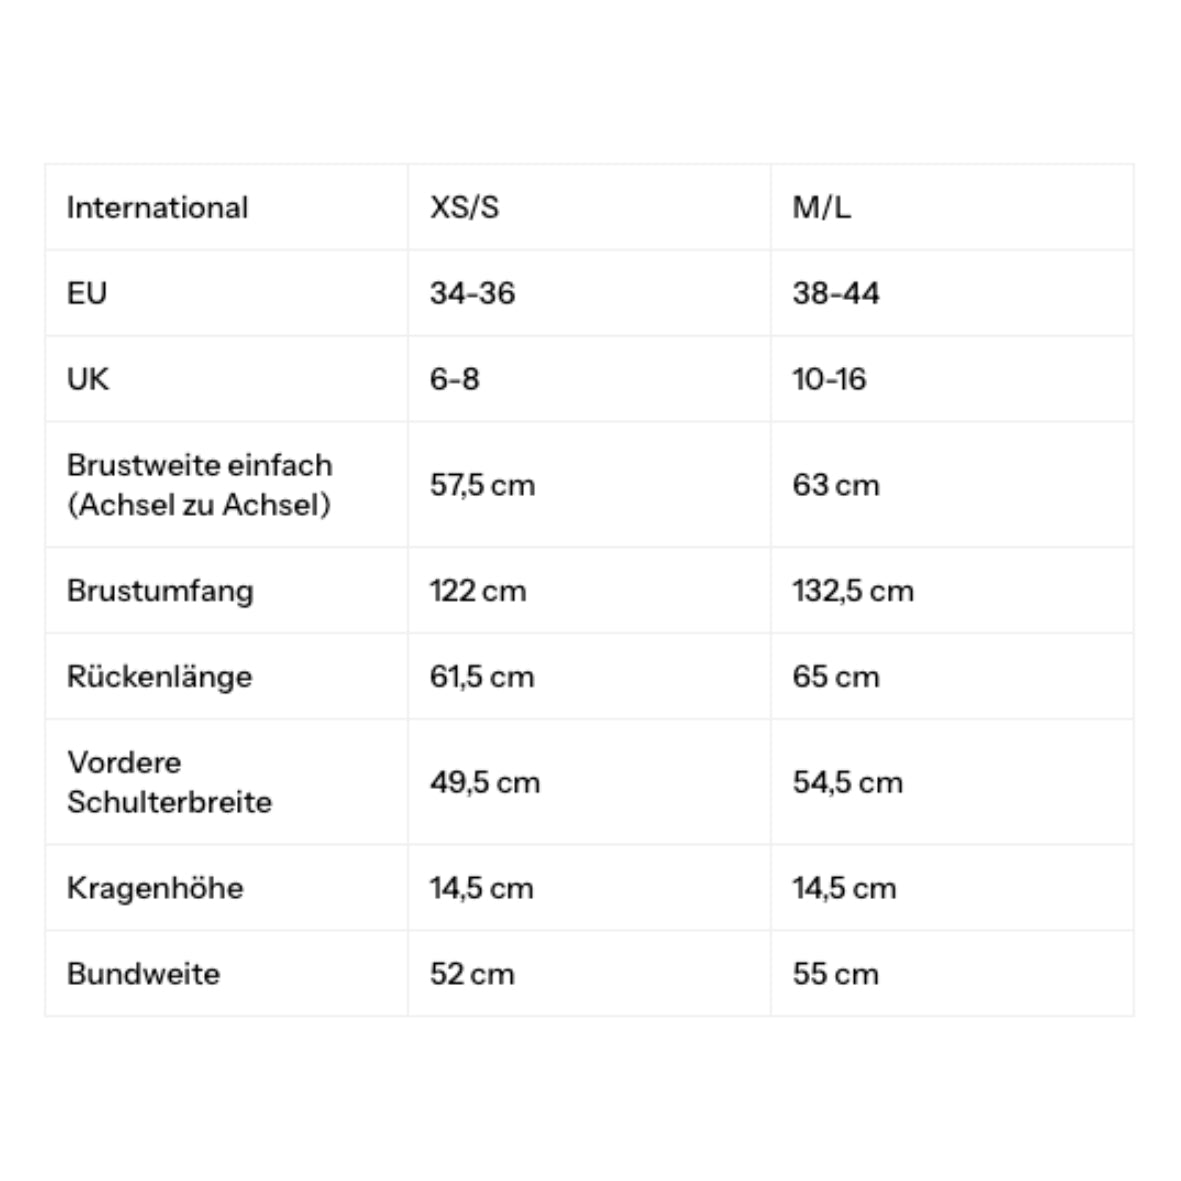Screen dimensions: 1181x1181
Task: Select the 55 cm Bundweite value
Action: click(835, 974)
